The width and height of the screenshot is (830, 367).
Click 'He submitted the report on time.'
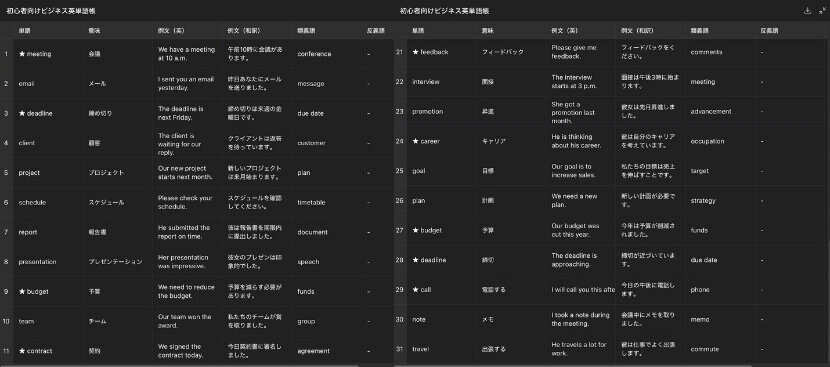click(x=184, y=232)
